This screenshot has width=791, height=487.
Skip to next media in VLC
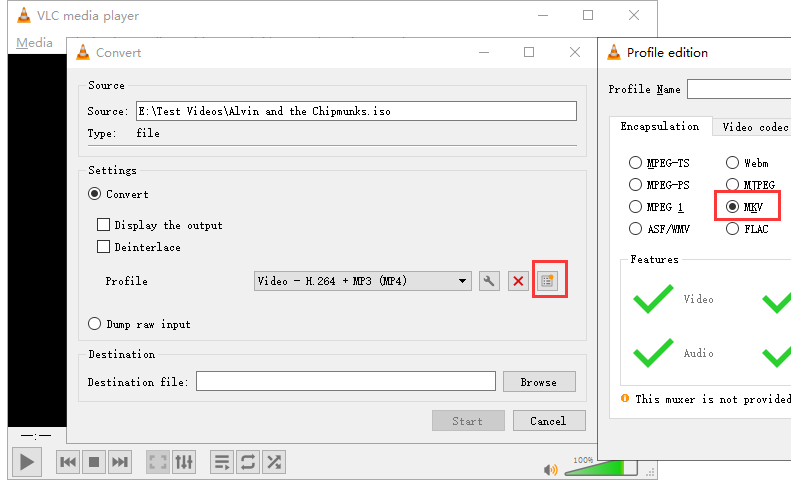[x=120, y=462]
